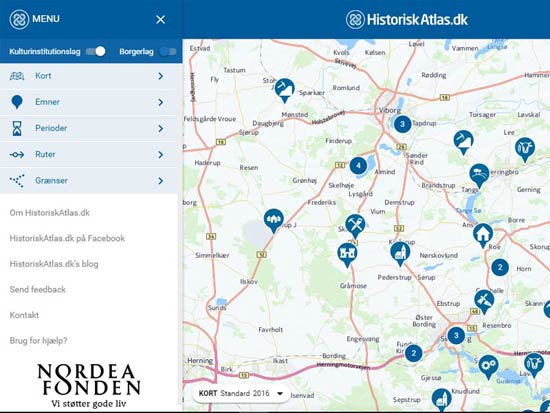Screen dimensions: 550x413
Task: Click the HistoriskAtlas.dk header logo
Action: 407,19
